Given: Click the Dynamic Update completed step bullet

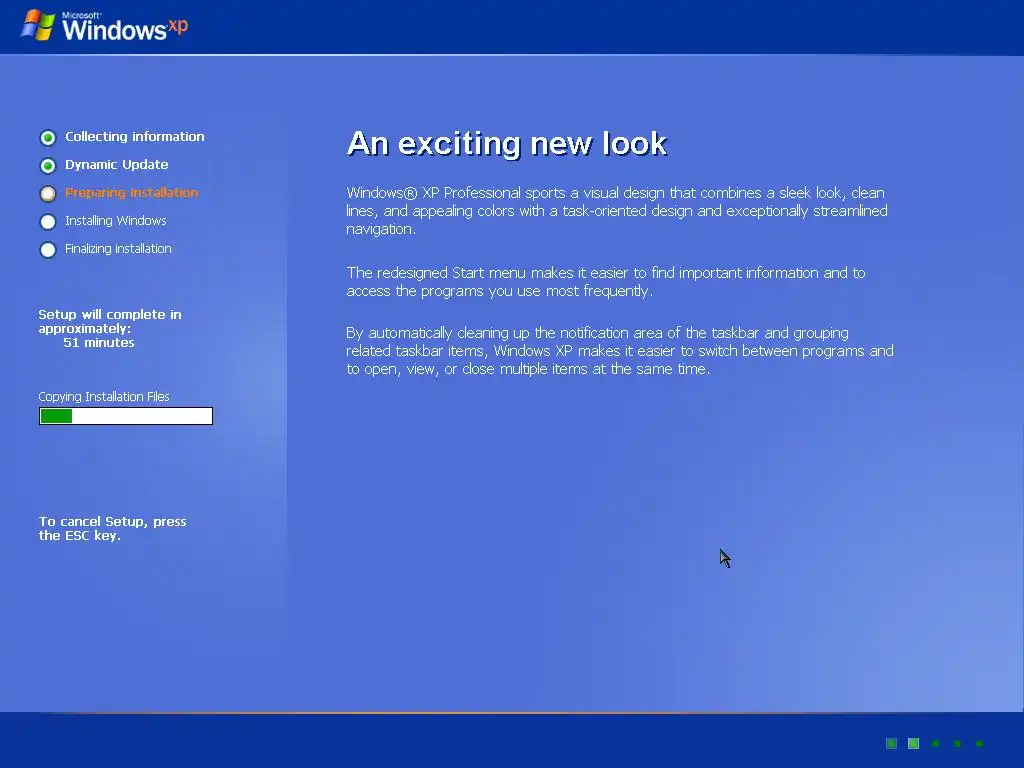Looking at the screenshot, I should coord(48,166).
